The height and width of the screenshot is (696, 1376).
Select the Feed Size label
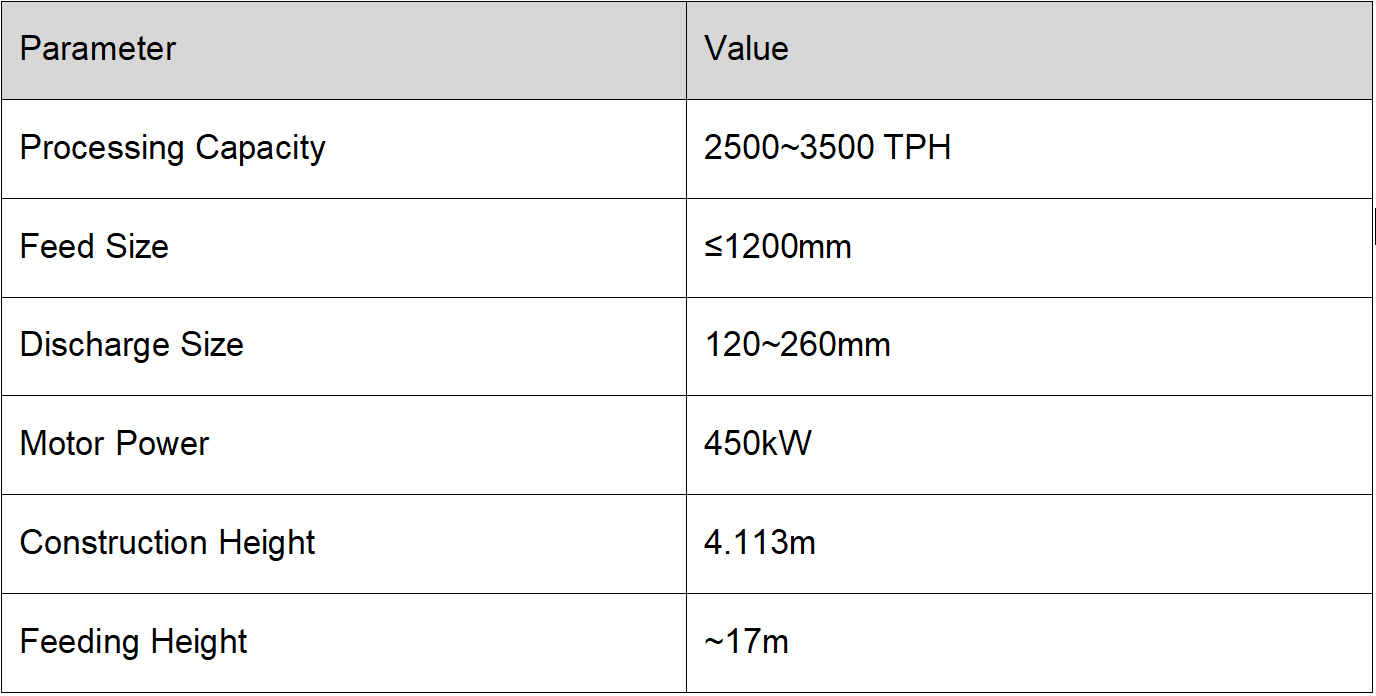[x=94, y=247]
